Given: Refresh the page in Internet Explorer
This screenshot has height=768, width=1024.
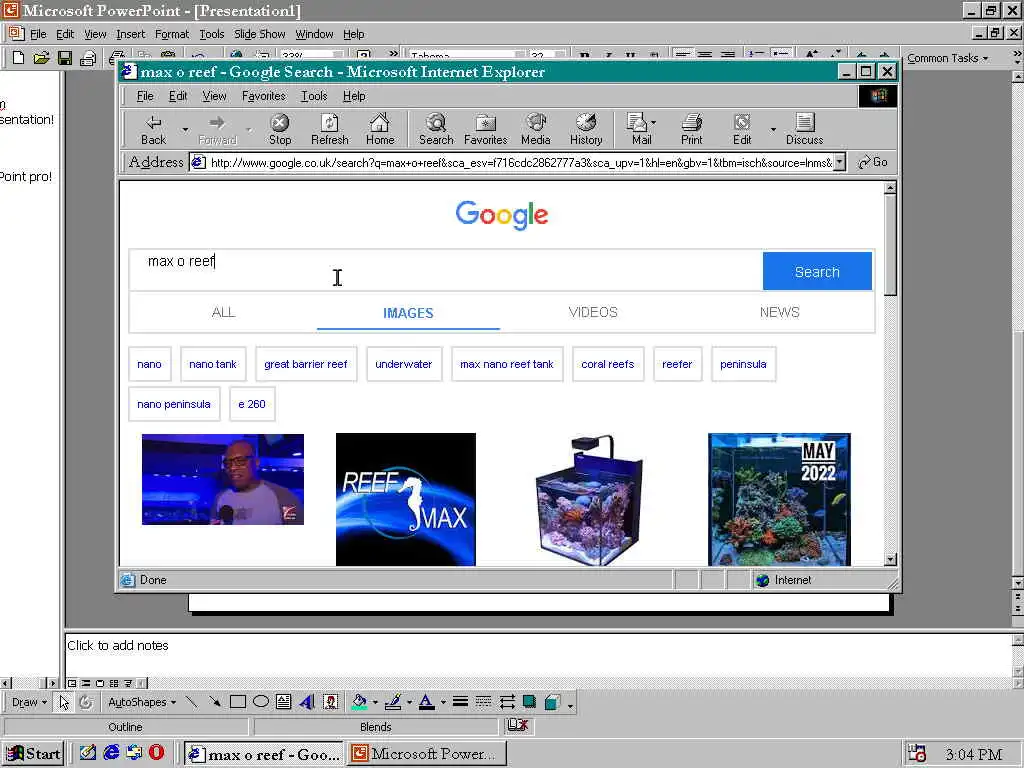Looking at the screenshot, I should (x=330, y=129).
